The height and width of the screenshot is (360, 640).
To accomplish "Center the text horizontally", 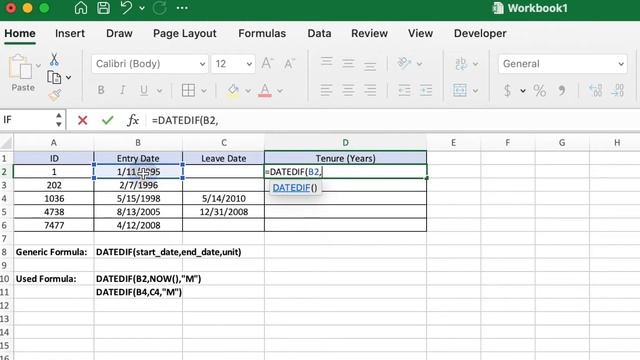I will click(x=348, y=90).
